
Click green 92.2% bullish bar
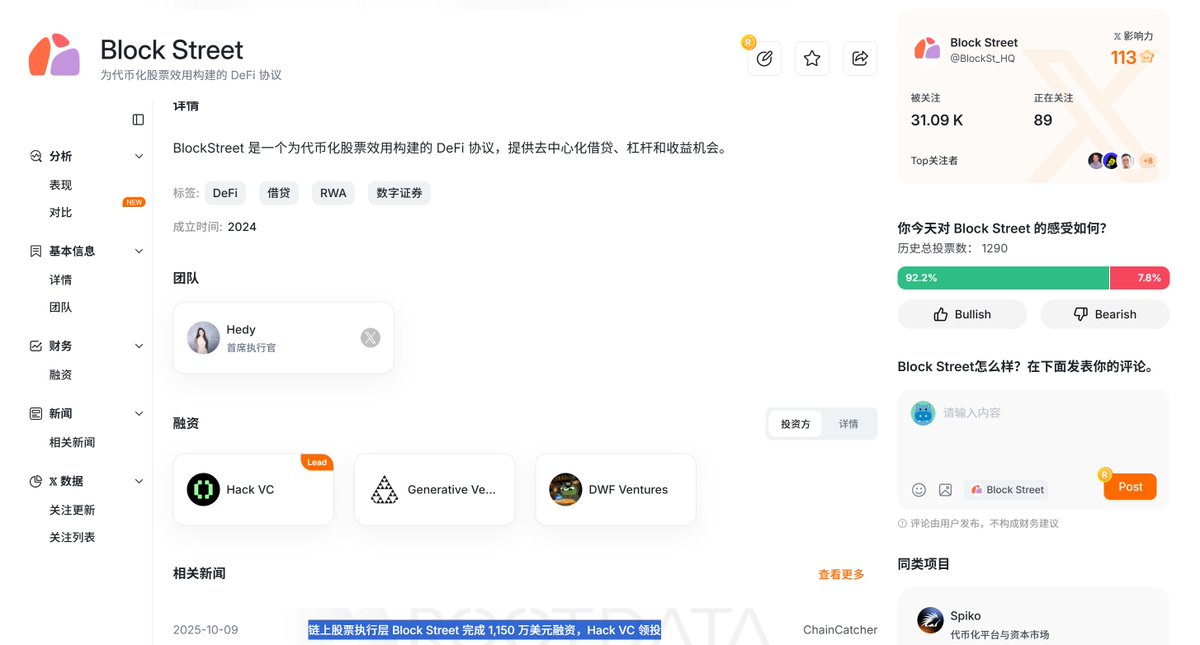[x=1003, y=278]
